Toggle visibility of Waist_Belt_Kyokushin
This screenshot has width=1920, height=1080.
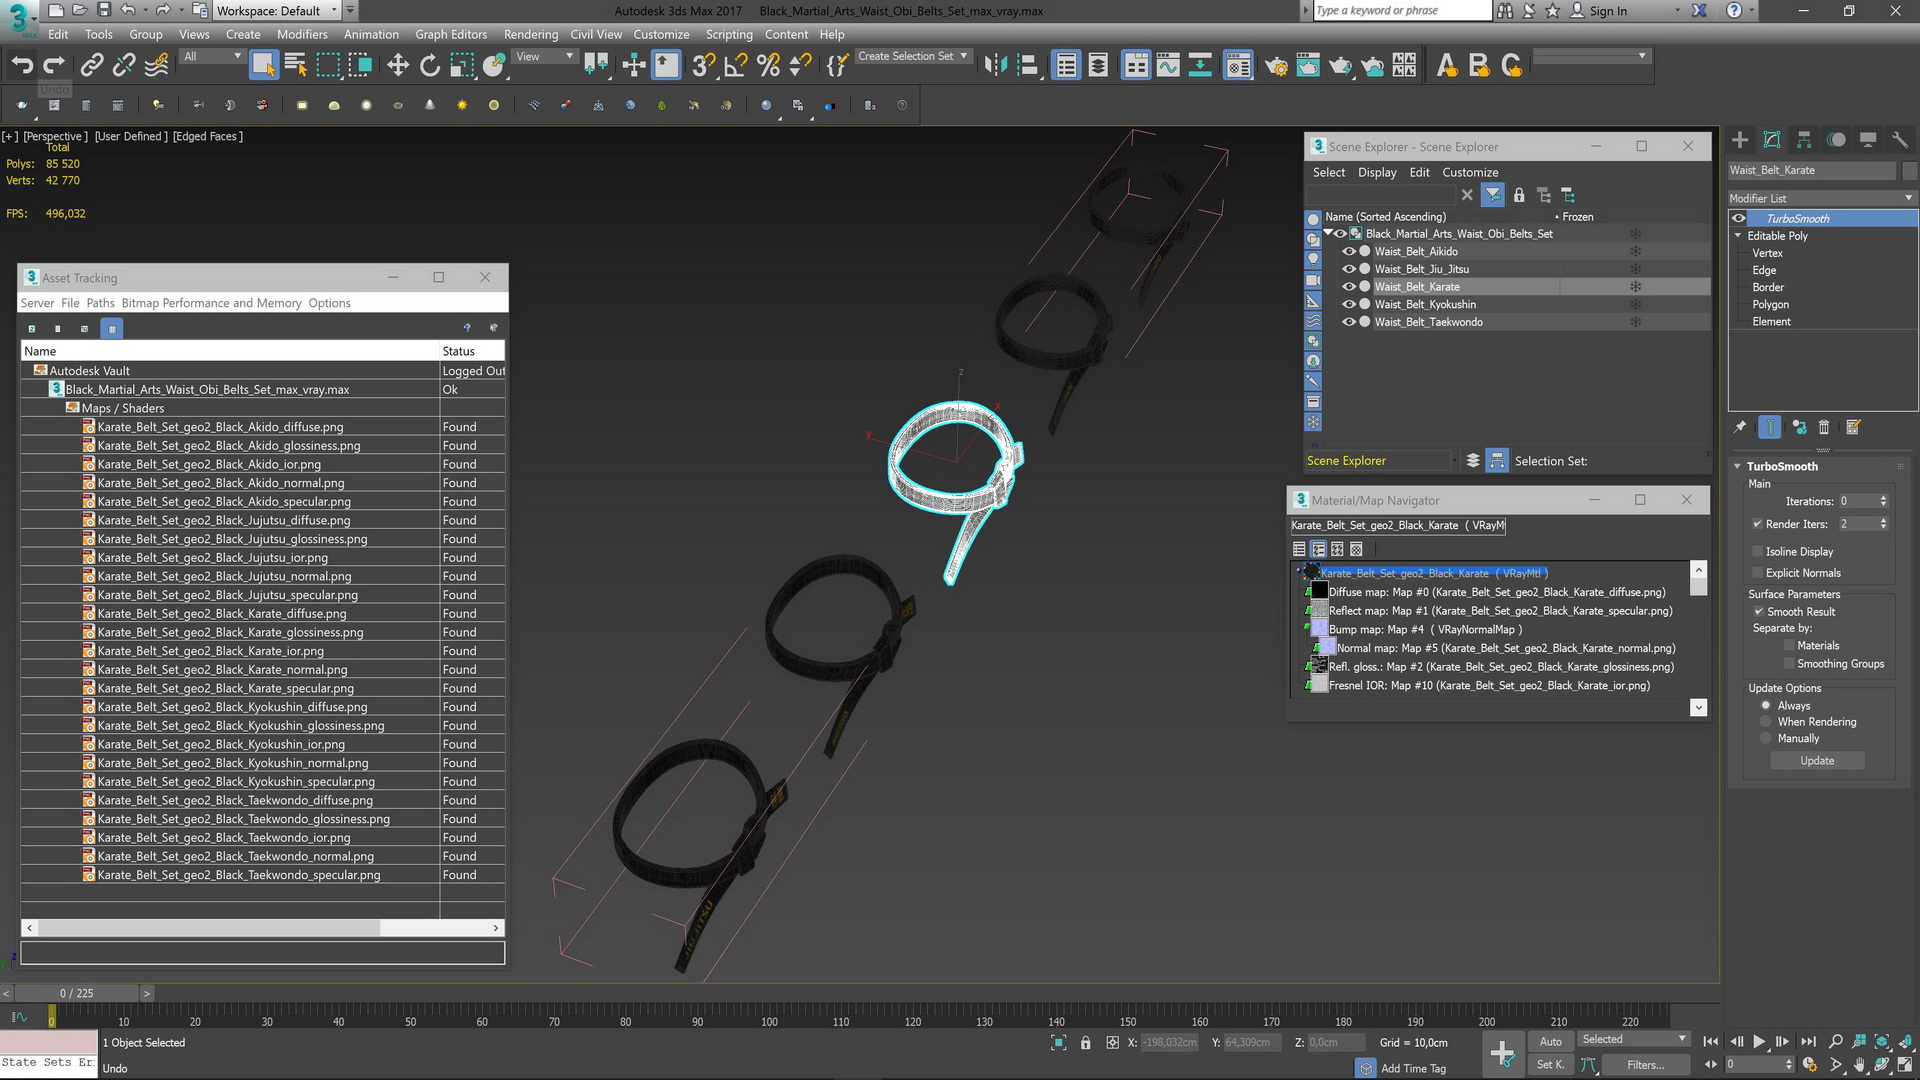(x=1348, y=304)
